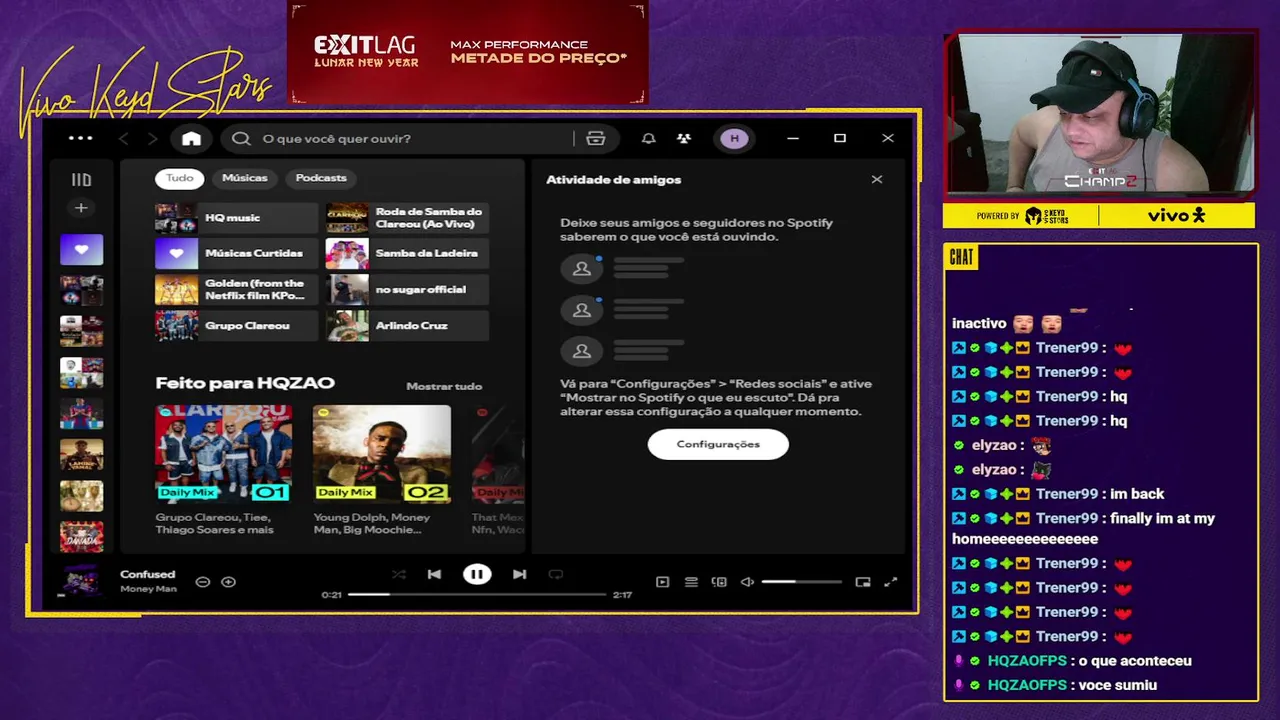Mute with the volume speaker icon

click(x=747, y=582)
